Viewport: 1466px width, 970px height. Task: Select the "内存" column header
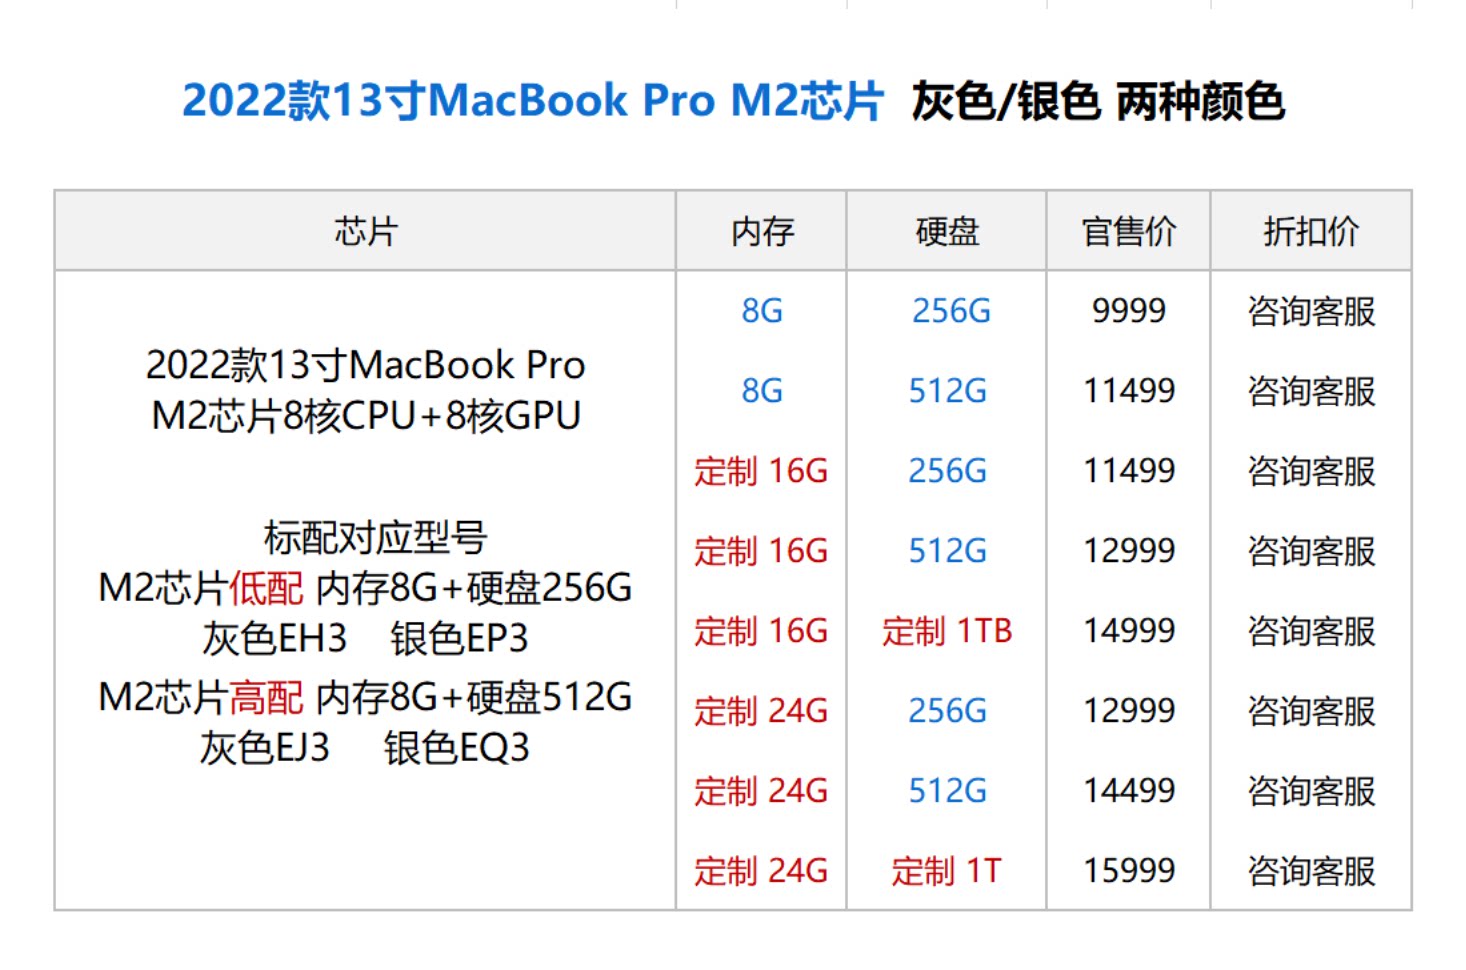(762, 232)
